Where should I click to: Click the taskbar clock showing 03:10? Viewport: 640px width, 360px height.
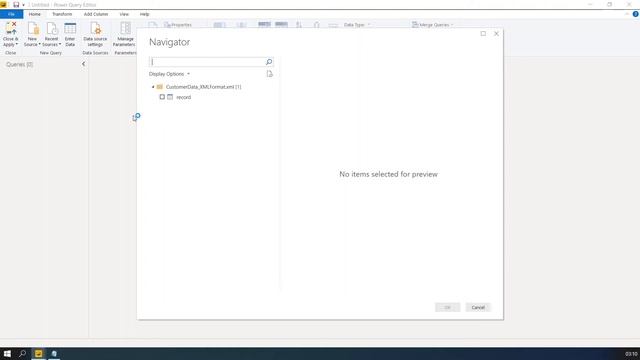pos(631,354)
